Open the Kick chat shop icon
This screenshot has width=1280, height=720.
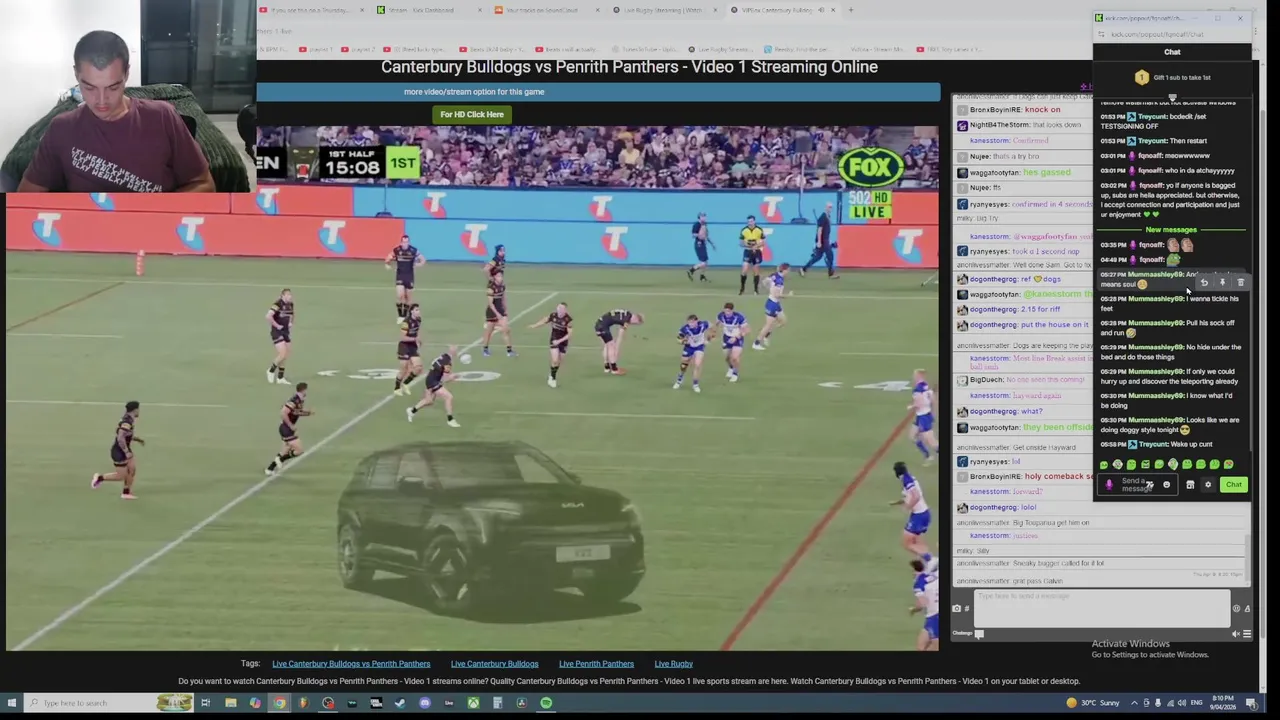click(1190, 485)
